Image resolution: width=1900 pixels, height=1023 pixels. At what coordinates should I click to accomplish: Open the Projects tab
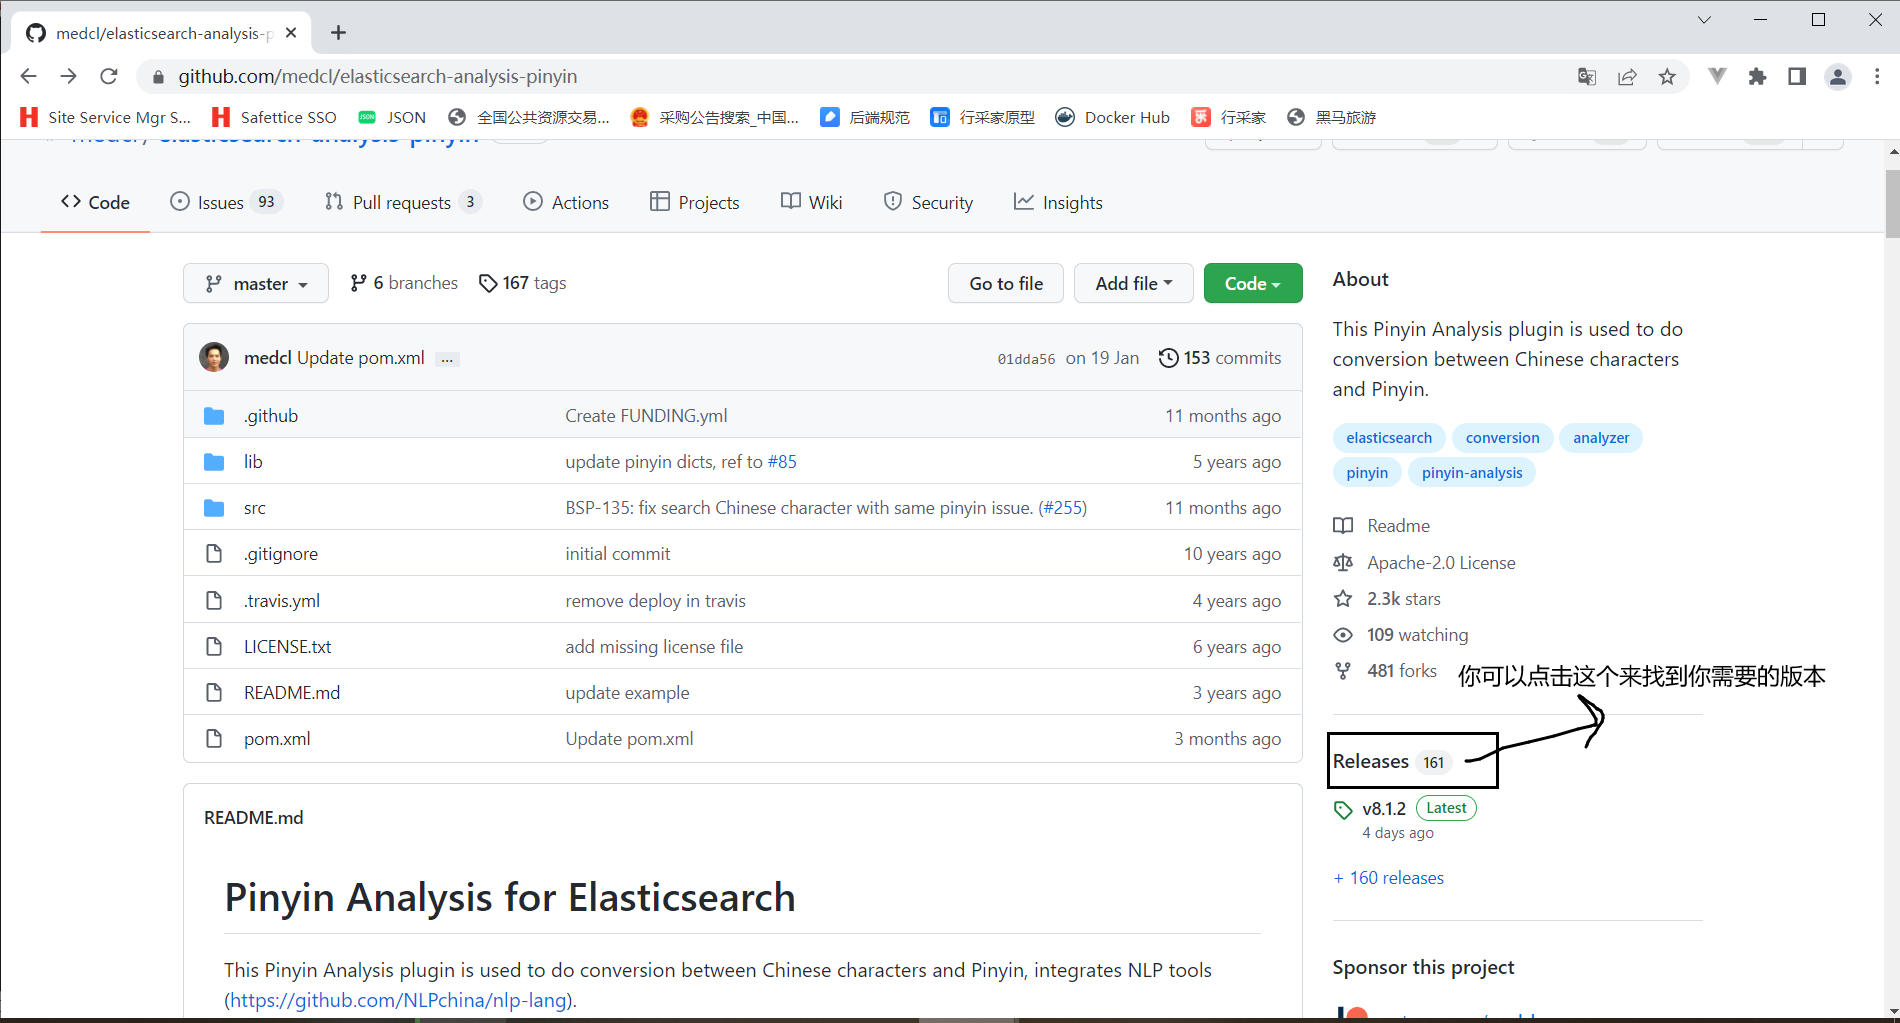pyautogui.click(x=694, y=202)
